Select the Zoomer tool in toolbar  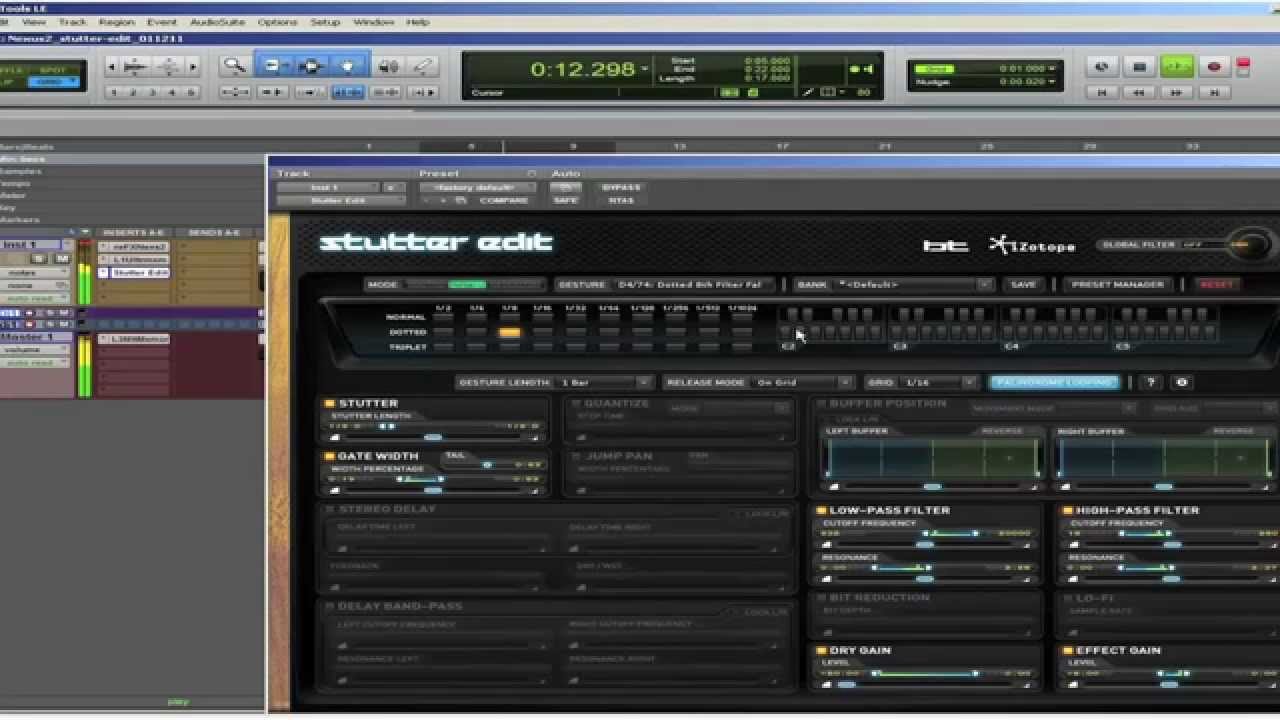pos(235,66)
